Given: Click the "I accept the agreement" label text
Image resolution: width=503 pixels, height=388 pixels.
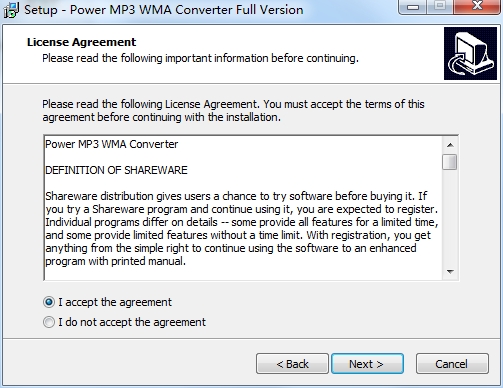Looking at the screenshot, I should click(x=115, y=302).
